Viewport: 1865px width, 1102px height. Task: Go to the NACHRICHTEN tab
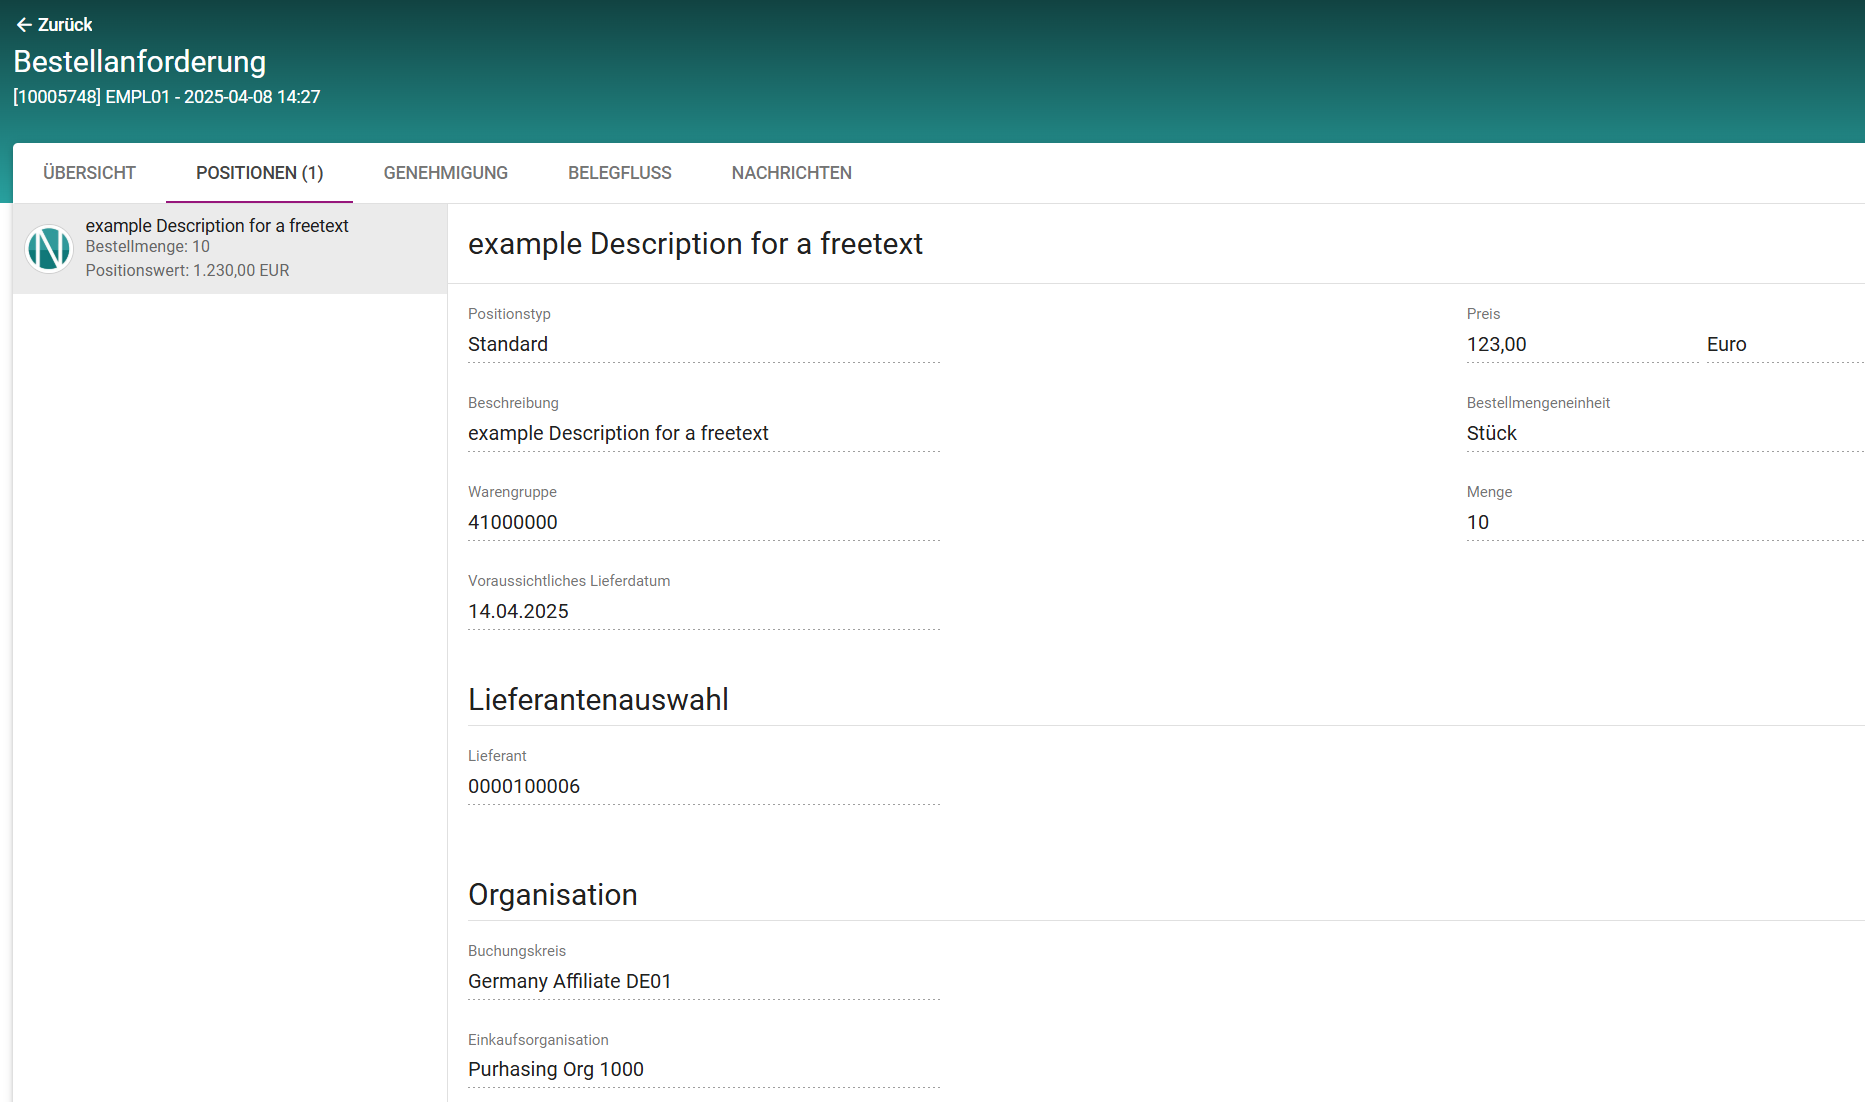(x=791, y=173)
